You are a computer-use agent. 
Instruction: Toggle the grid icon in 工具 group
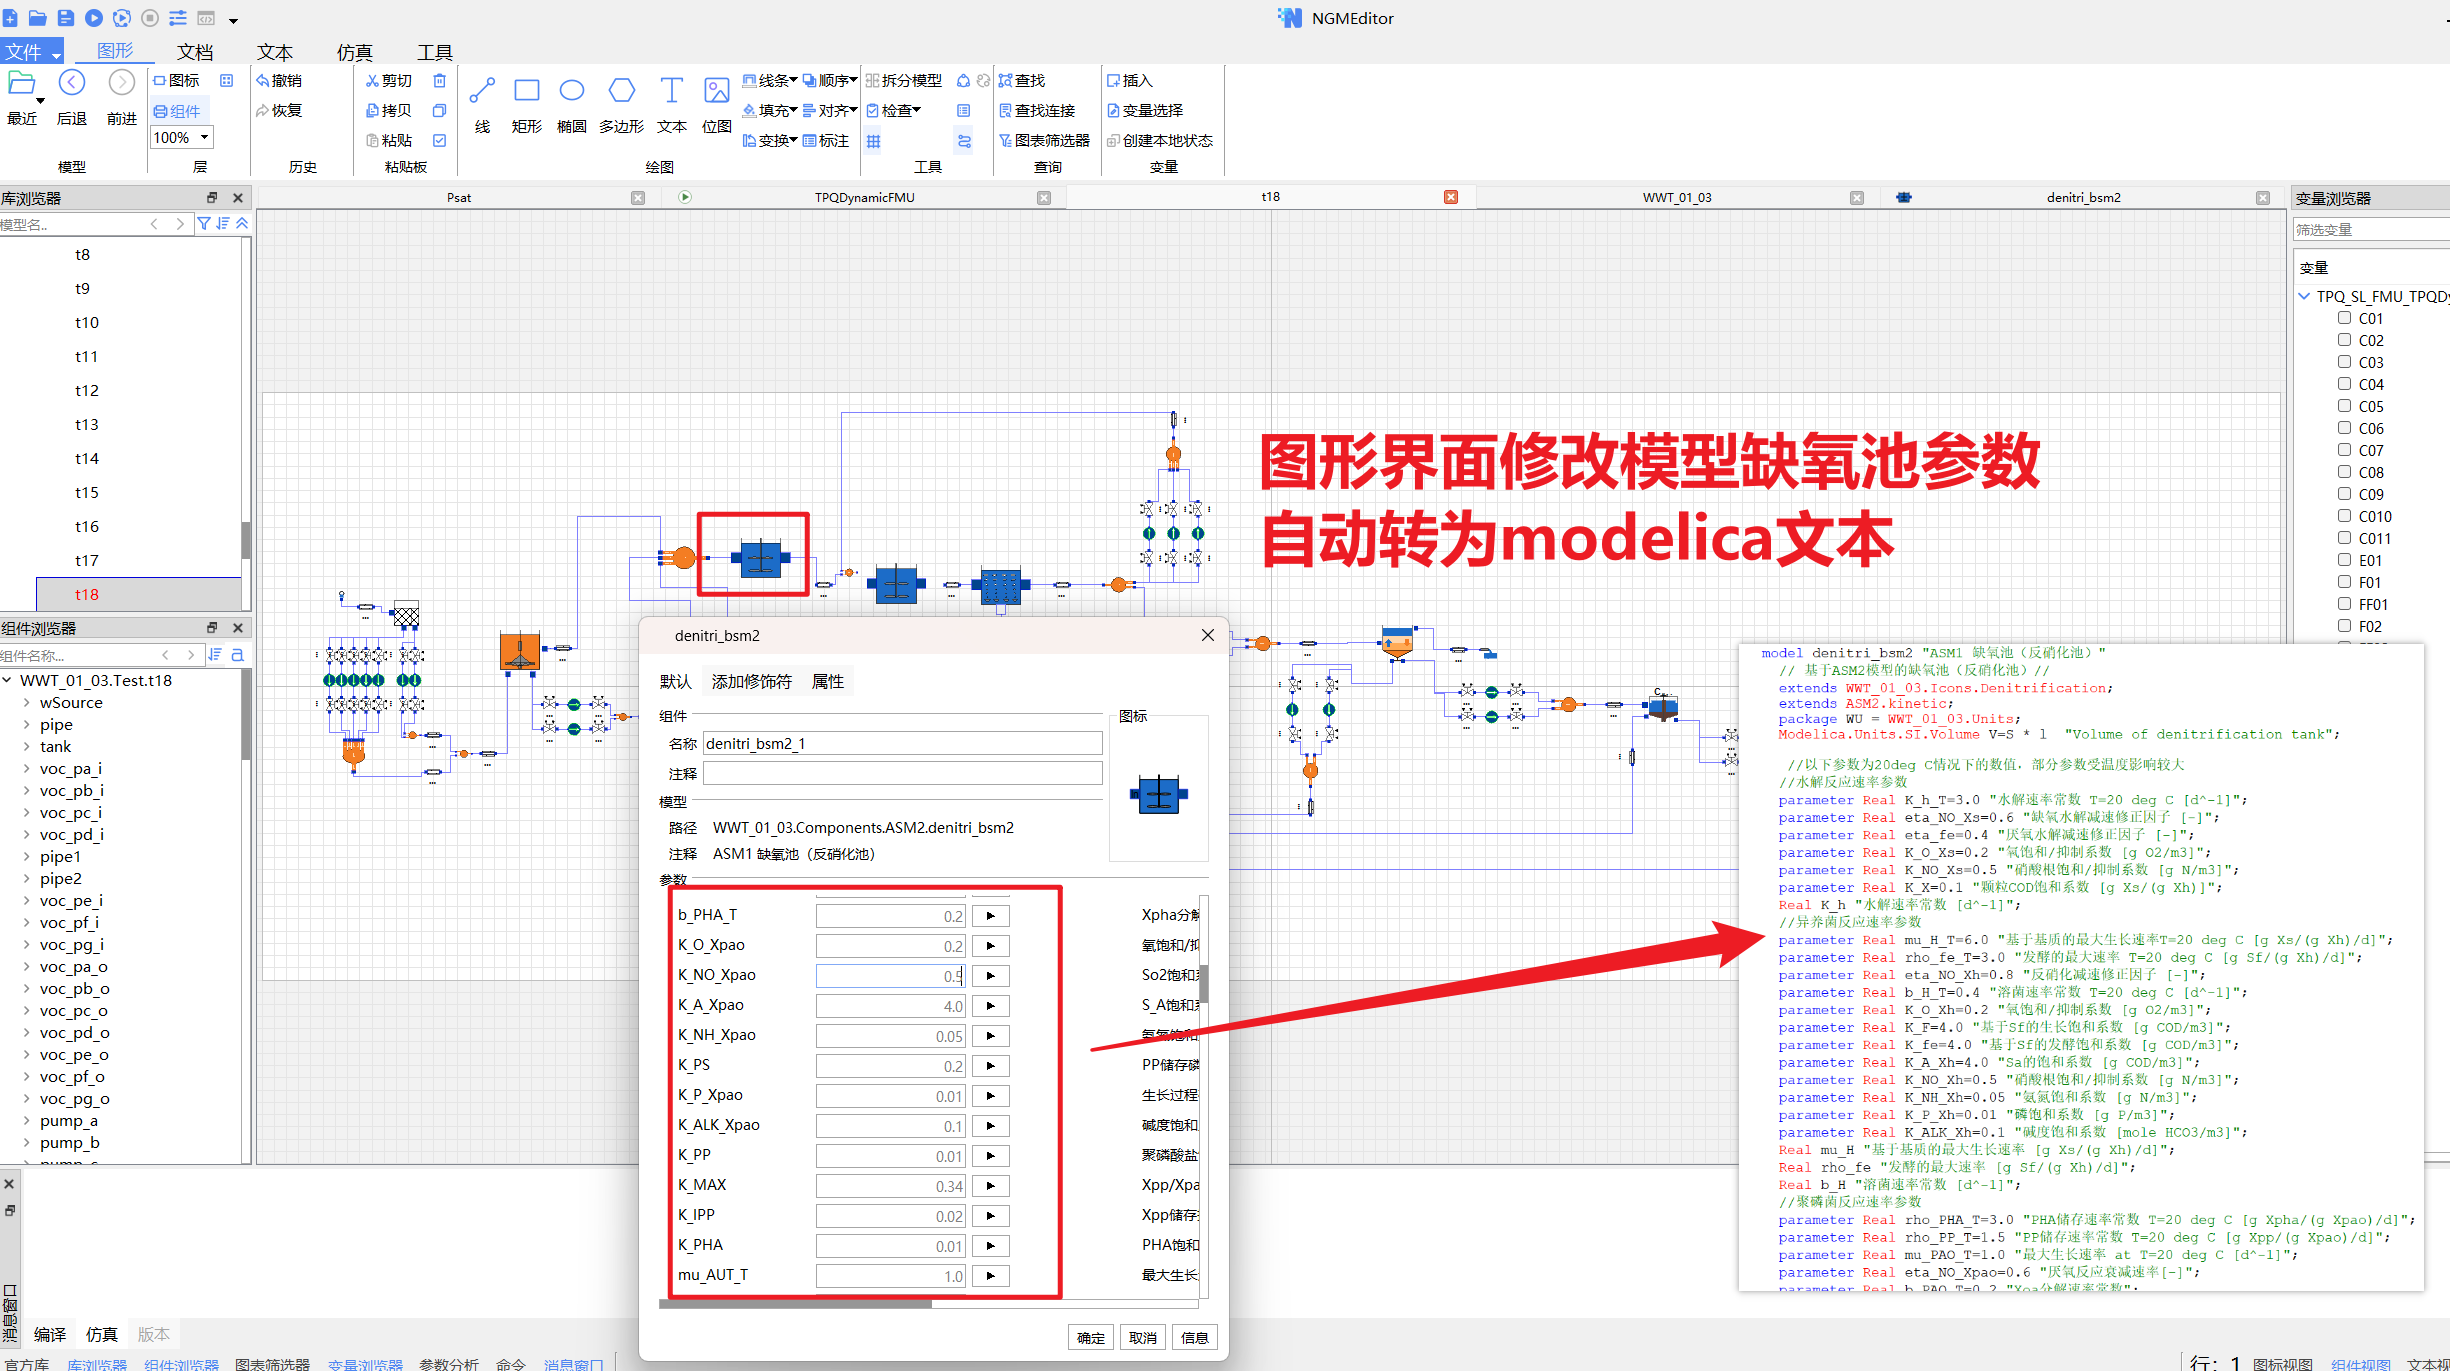[x=874, y=141]
